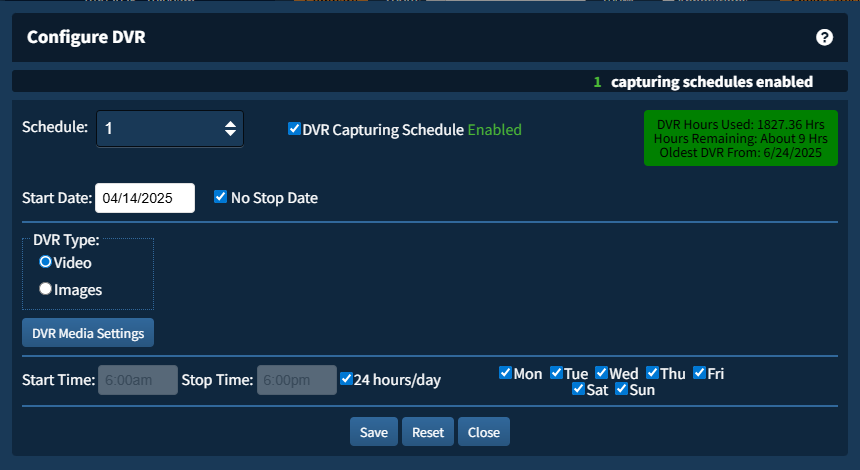Select the Video DVR type
The height and width of the screenshot is (470, 860).
(45, 262)
